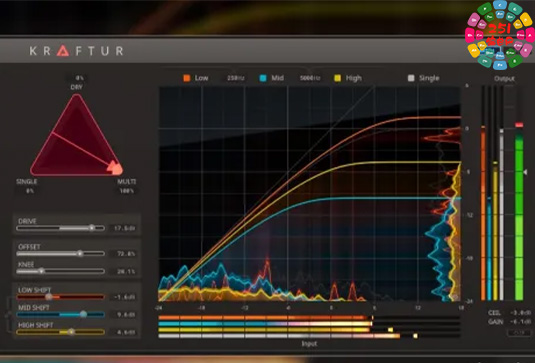
Task: Adjust the KNEE slider handle
Action: 41,271
